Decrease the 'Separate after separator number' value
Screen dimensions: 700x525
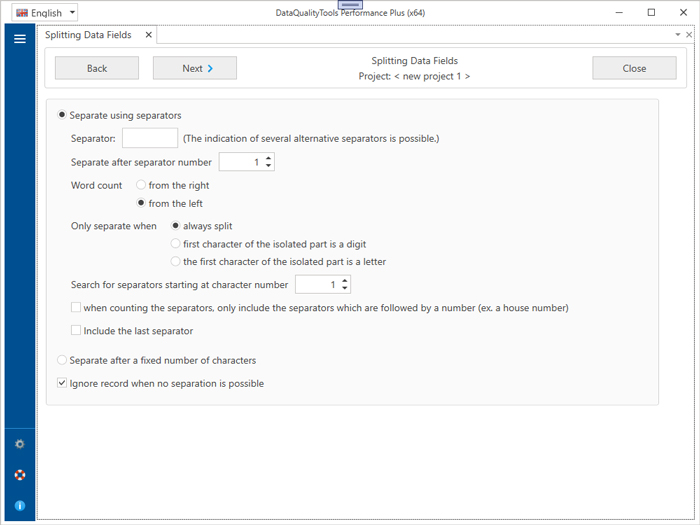(268, 165)
